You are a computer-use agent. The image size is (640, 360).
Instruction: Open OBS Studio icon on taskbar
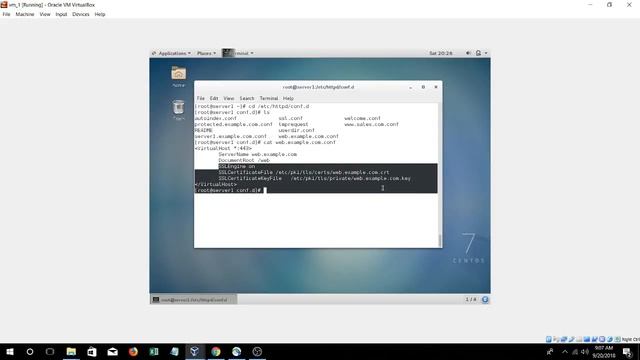(x=257, y=351)
